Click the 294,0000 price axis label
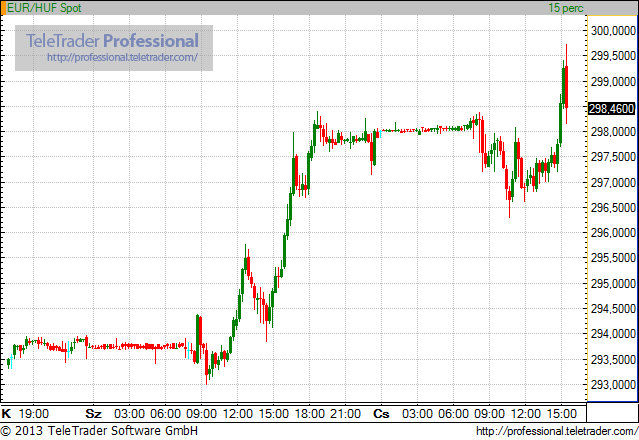Screen dimensions: 639x440 tap(613, 334)
